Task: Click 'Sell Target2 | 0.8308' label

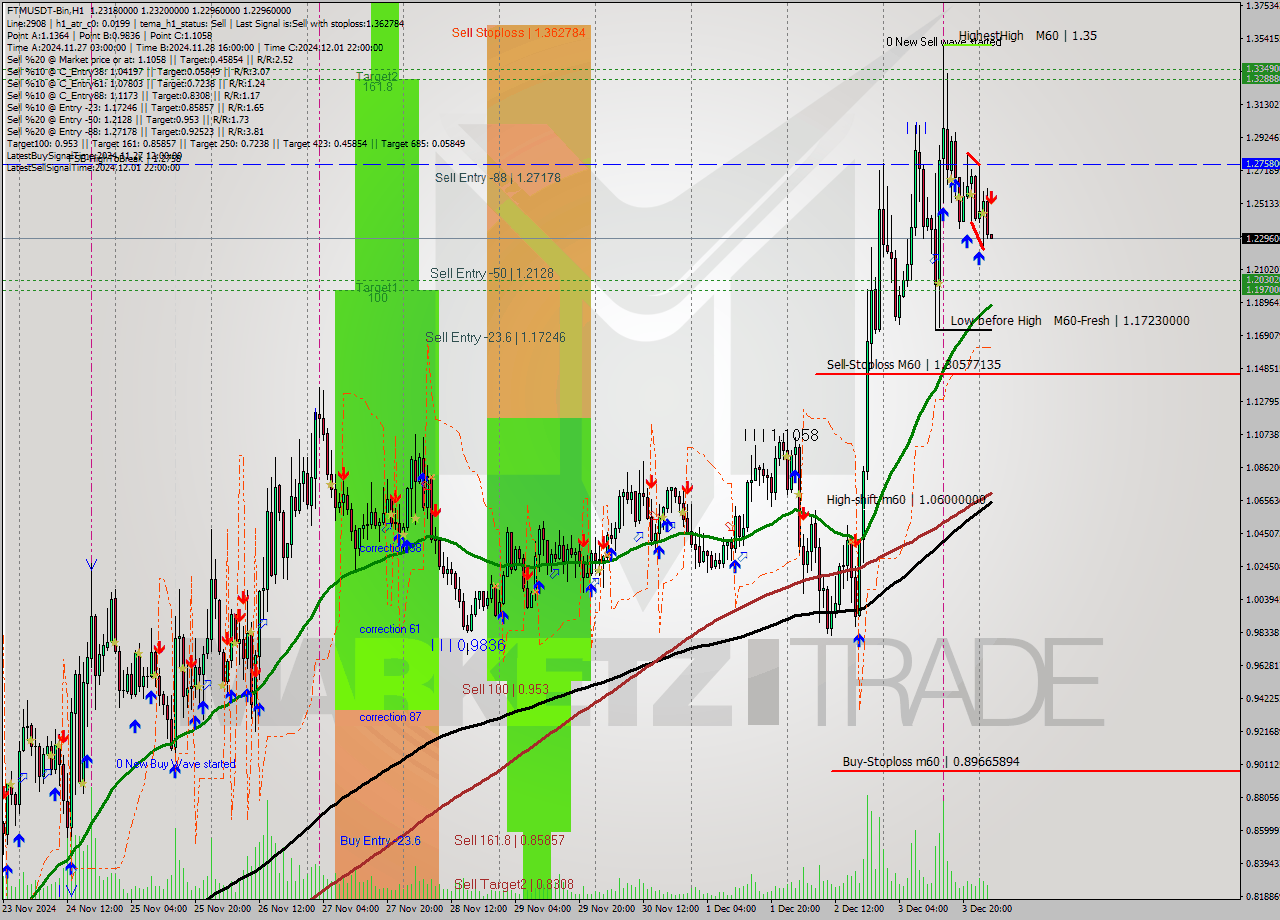Action: 513,885
